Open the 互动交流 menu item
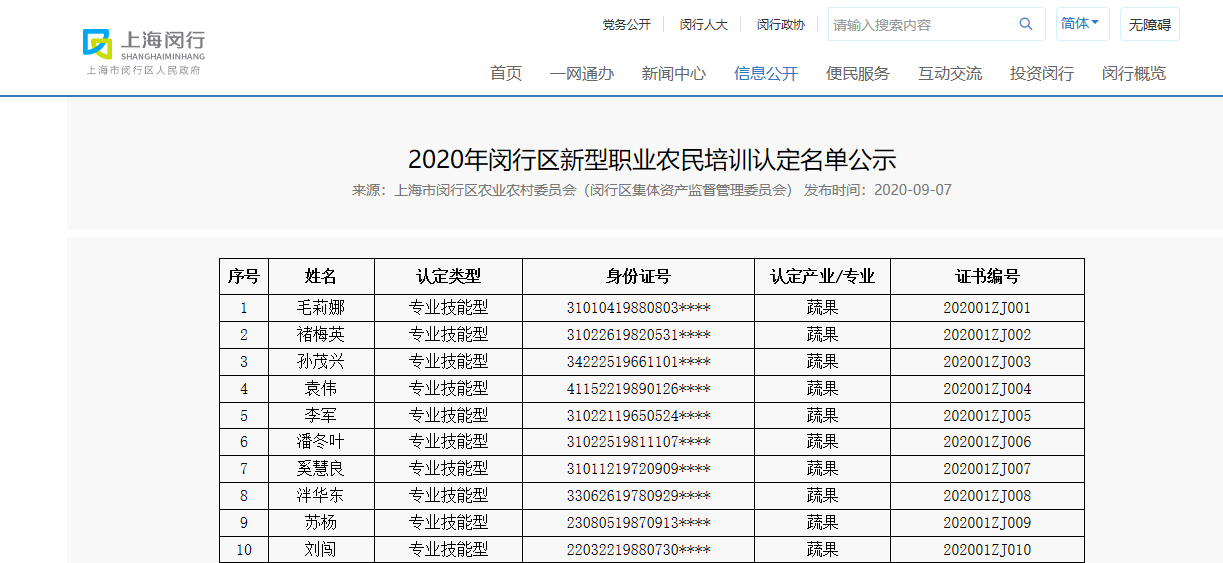 pos(949,73)
